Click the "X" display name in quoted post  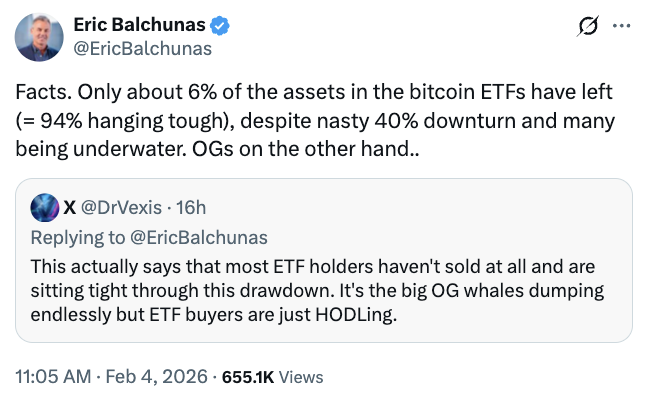70,208
